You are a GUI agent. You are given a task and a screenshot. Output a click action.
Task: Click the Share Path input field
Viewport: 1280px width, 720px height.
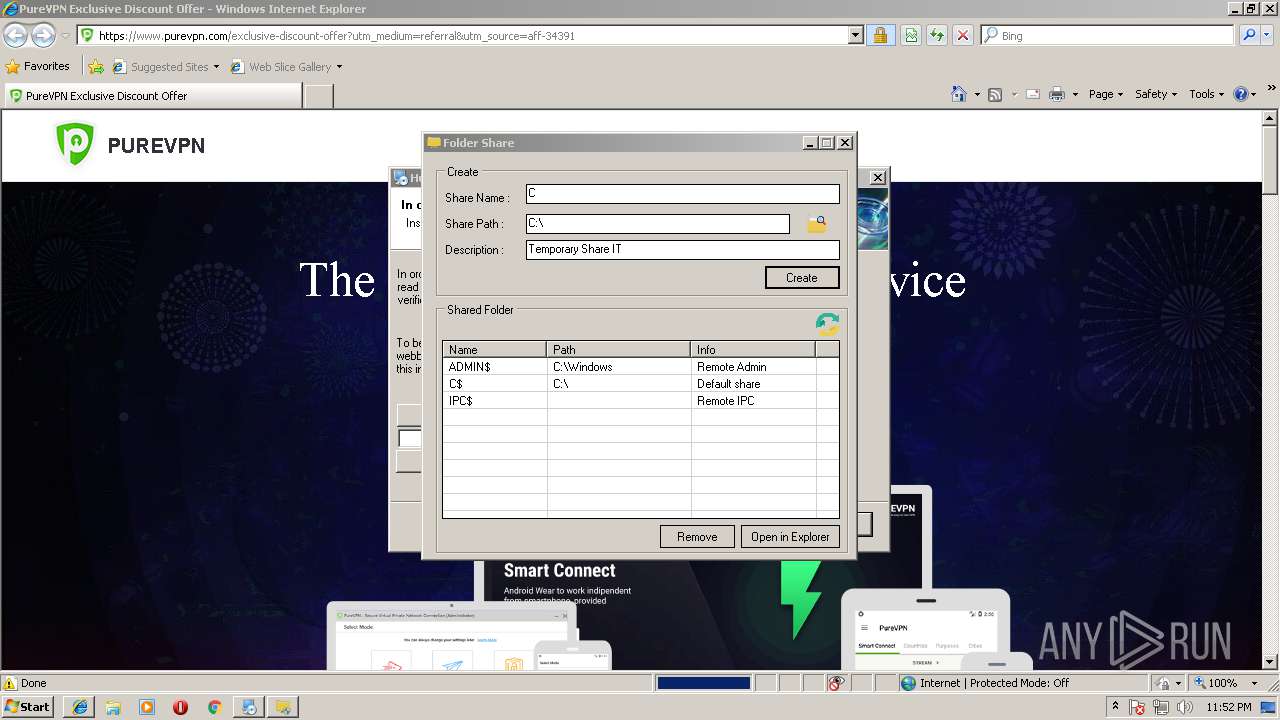point(658,224)
